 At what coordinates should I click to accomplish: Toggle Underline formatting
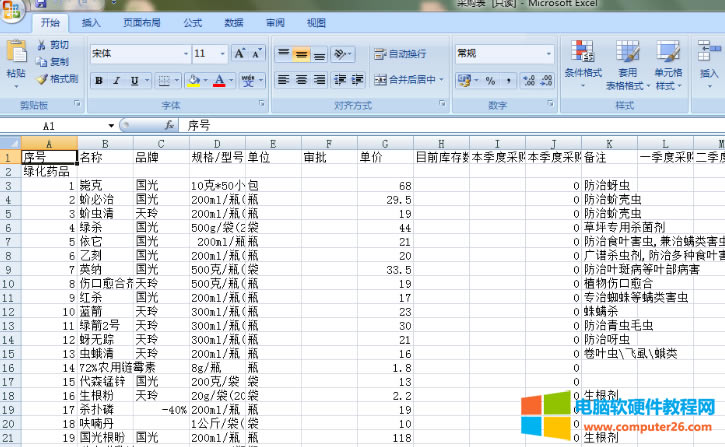point(135,81)
